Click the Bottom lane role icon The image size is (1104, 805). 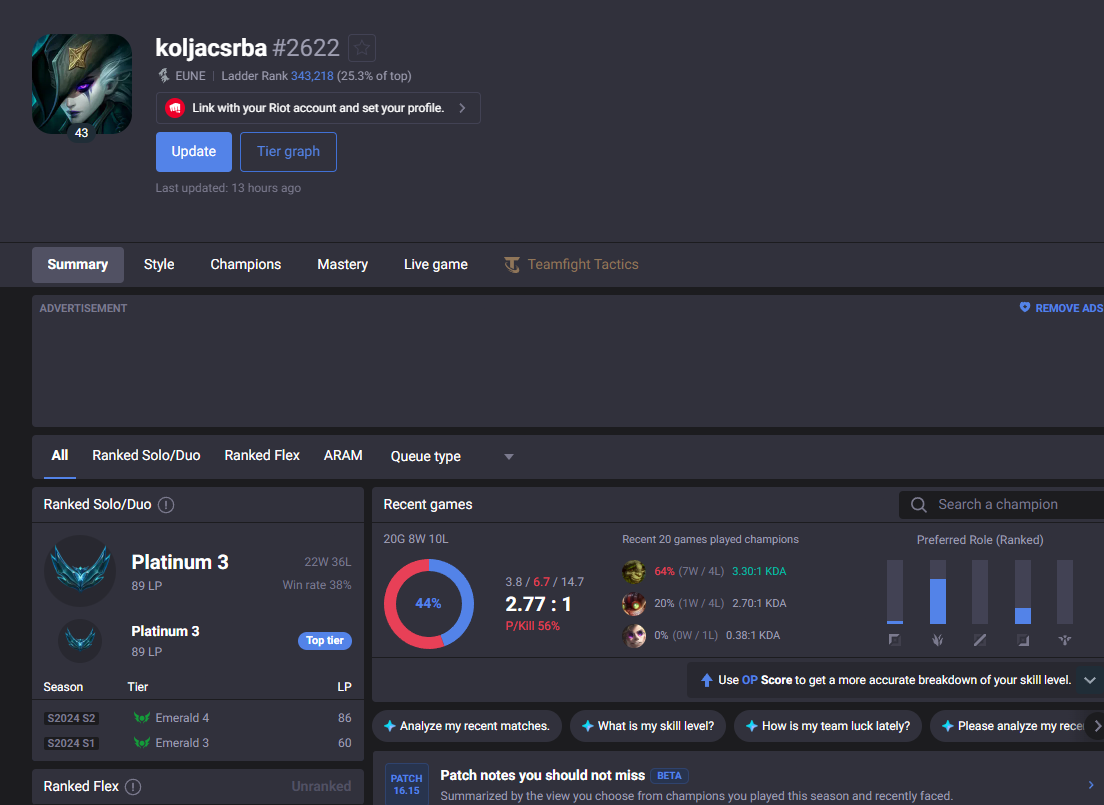tap(1022, 639)
